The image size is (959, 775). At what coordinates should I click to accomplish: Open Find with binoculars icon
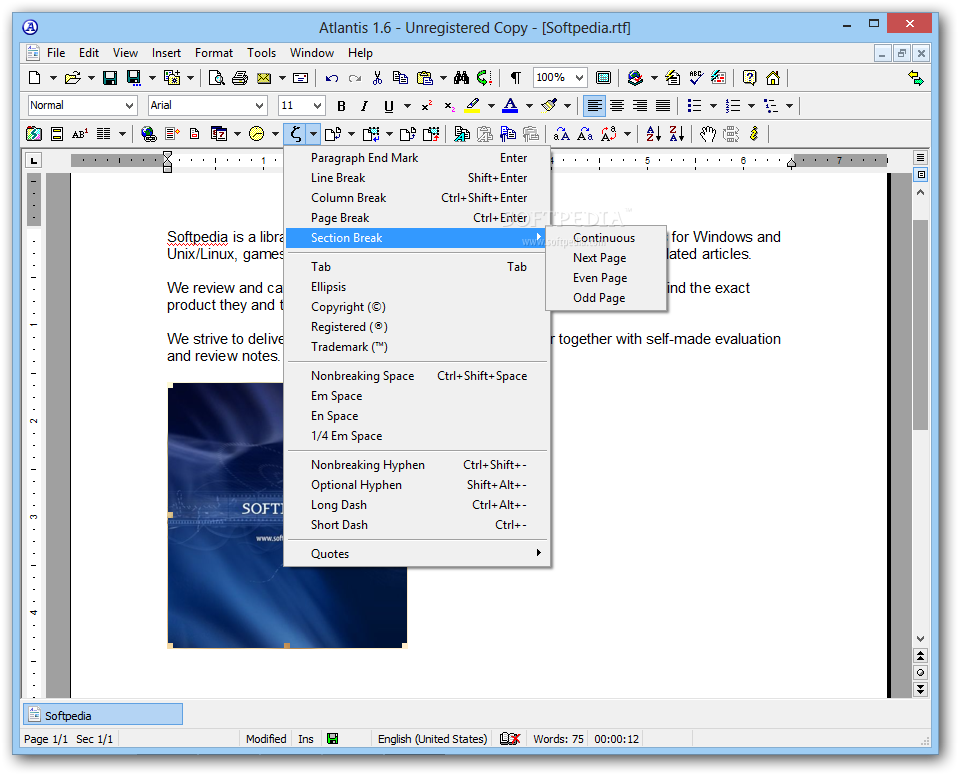pyautogui.click(x=462, y=78)
